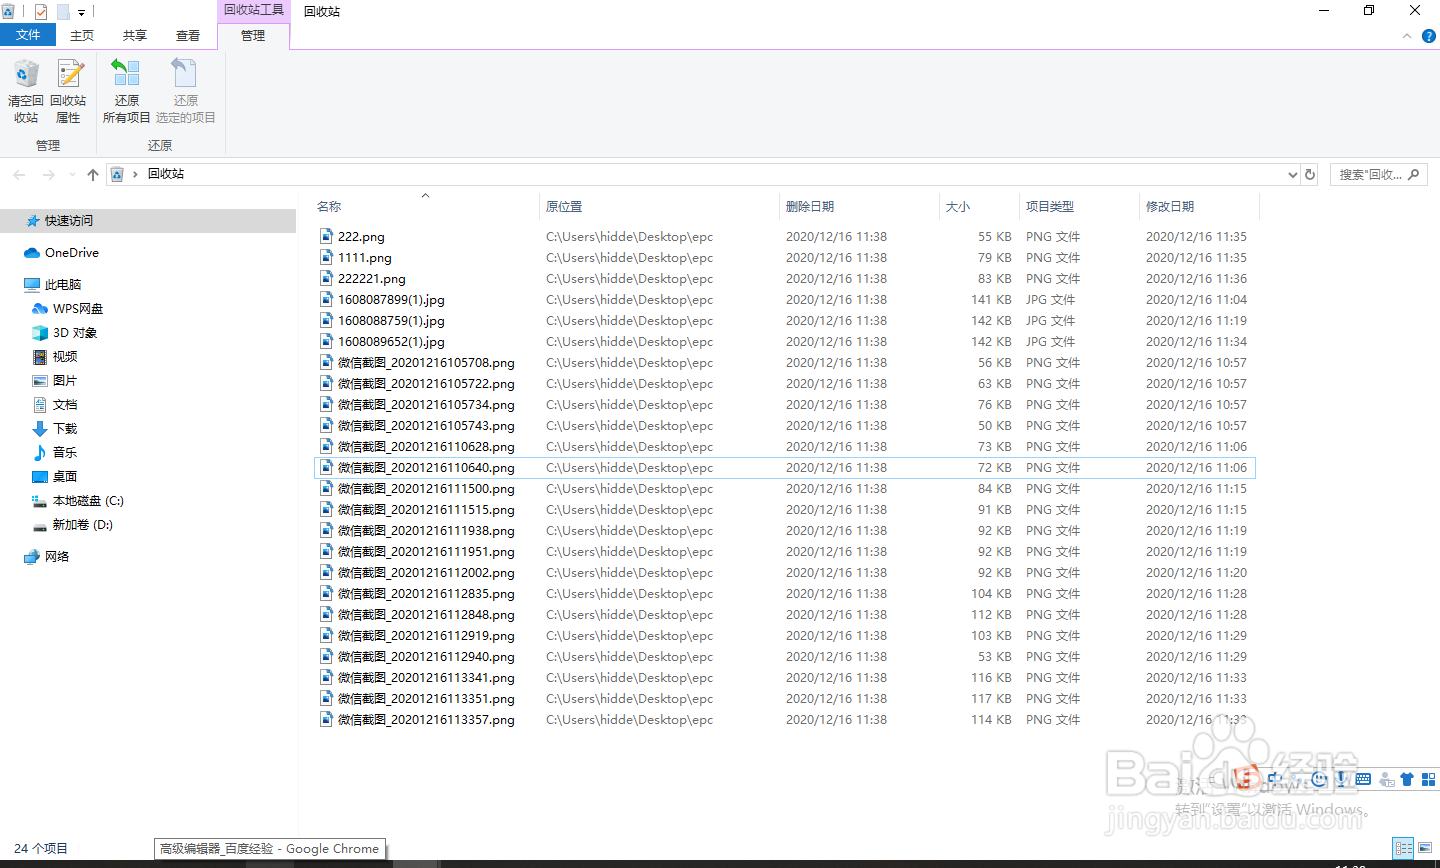Switch to details view icon in status bar

pos(1404,848)
